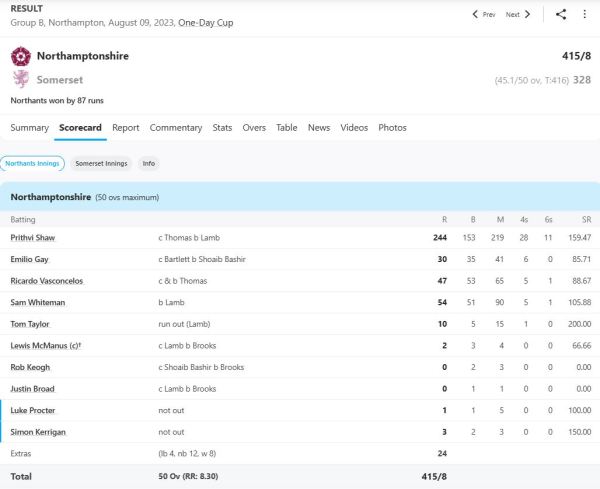The image size is (600, 489).
Task: Click the share icon
Action: point(561,14)
